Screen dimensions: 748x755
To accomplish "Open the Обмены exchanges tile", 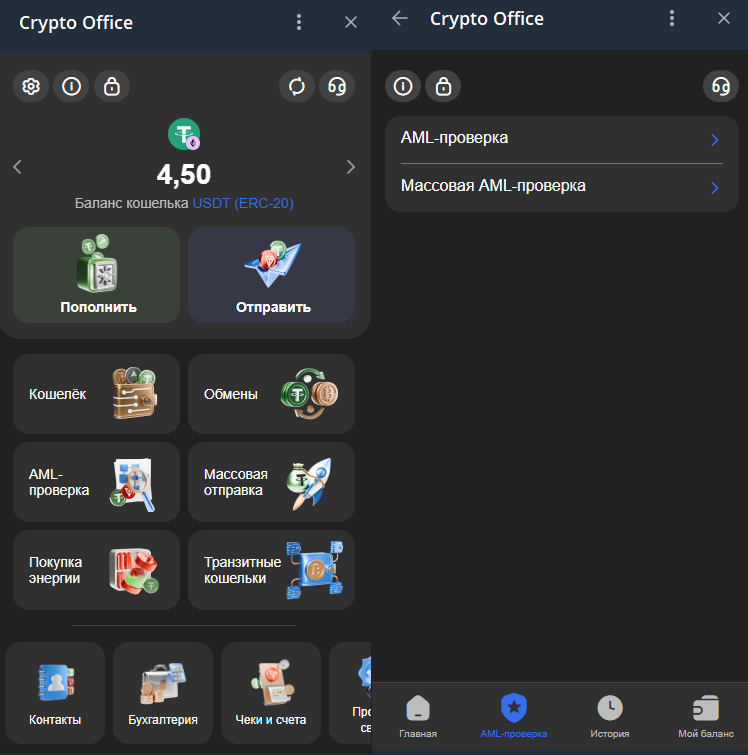I will click(x=271, y=394).
